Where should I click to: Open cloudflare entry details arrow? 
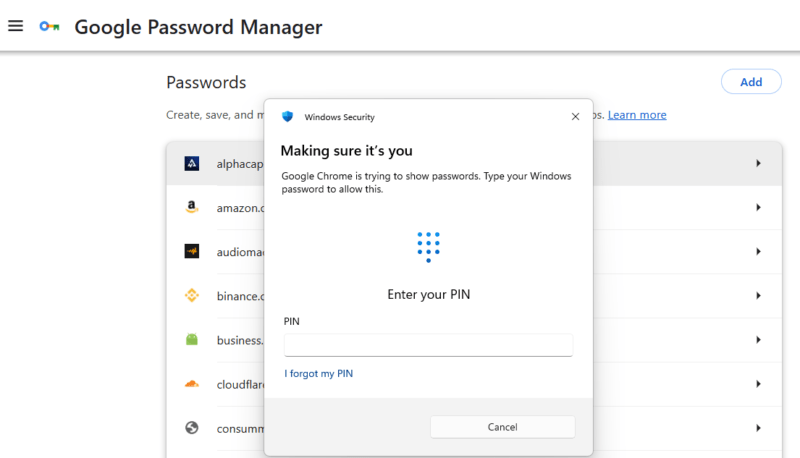758,383
